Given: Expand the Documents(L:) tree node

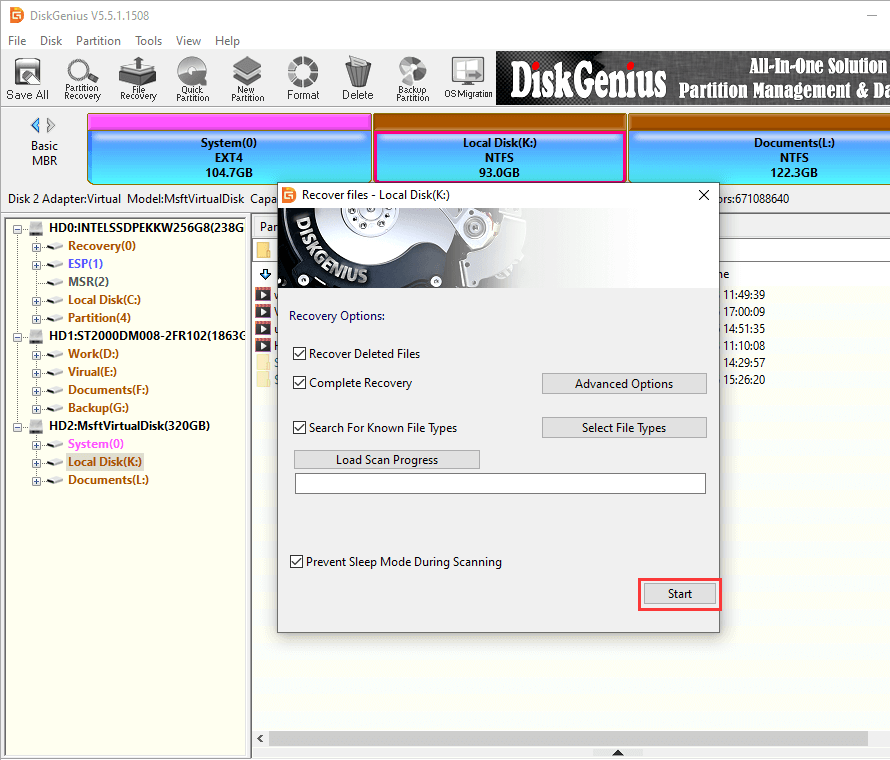Looking at the screenshot, I should click(37, 481).
